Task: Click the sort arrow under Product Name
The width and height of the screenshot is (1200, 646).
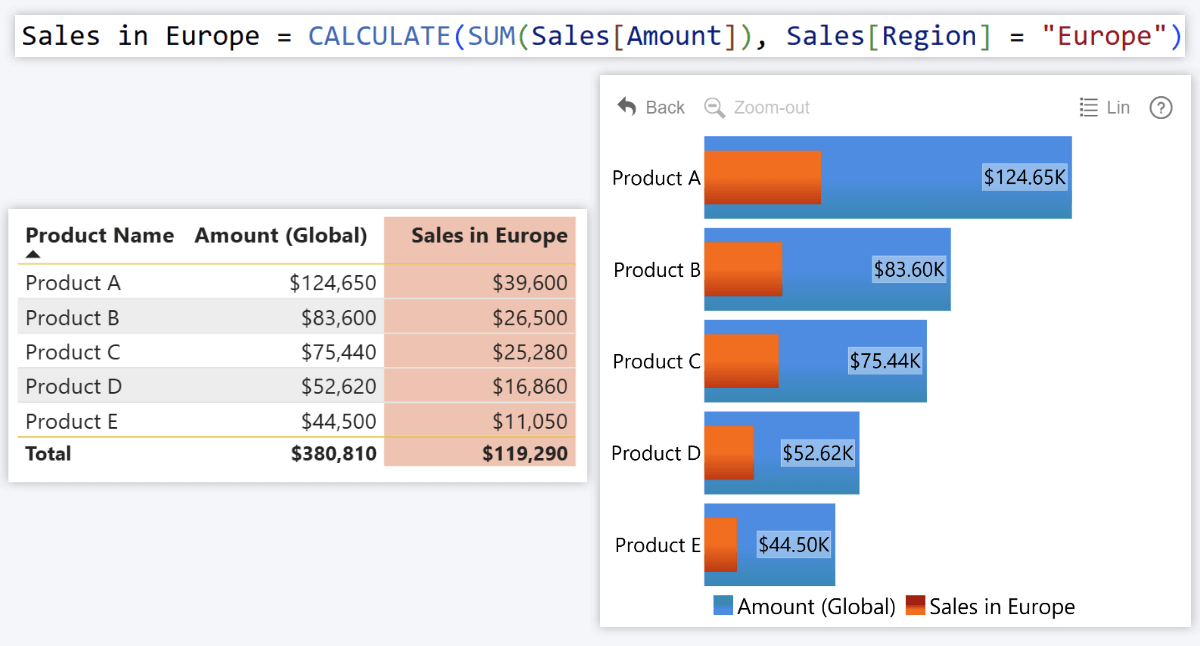Action: point(33,255)
